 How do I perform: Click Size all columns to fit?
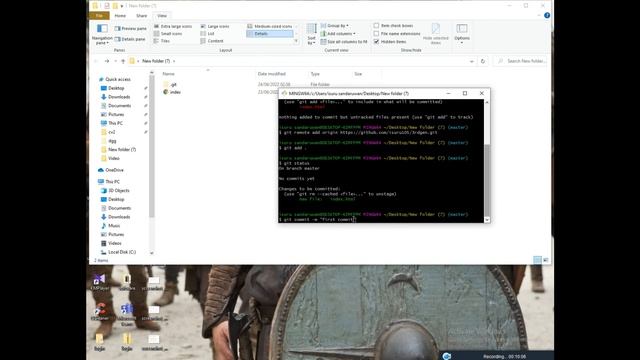point(344,42)
